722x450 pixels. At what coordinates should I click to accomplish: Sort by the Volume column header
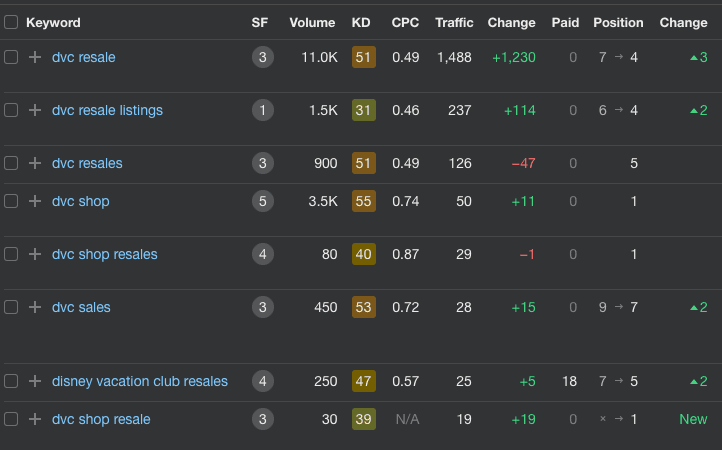pos(312,22)
